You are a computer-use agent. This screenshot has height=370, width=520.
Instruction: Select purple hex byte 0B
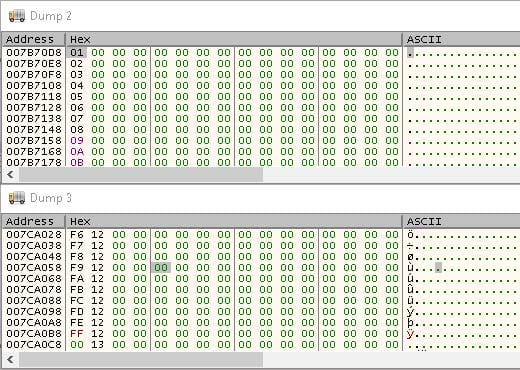pyautogui.click(x=77, y=163)
